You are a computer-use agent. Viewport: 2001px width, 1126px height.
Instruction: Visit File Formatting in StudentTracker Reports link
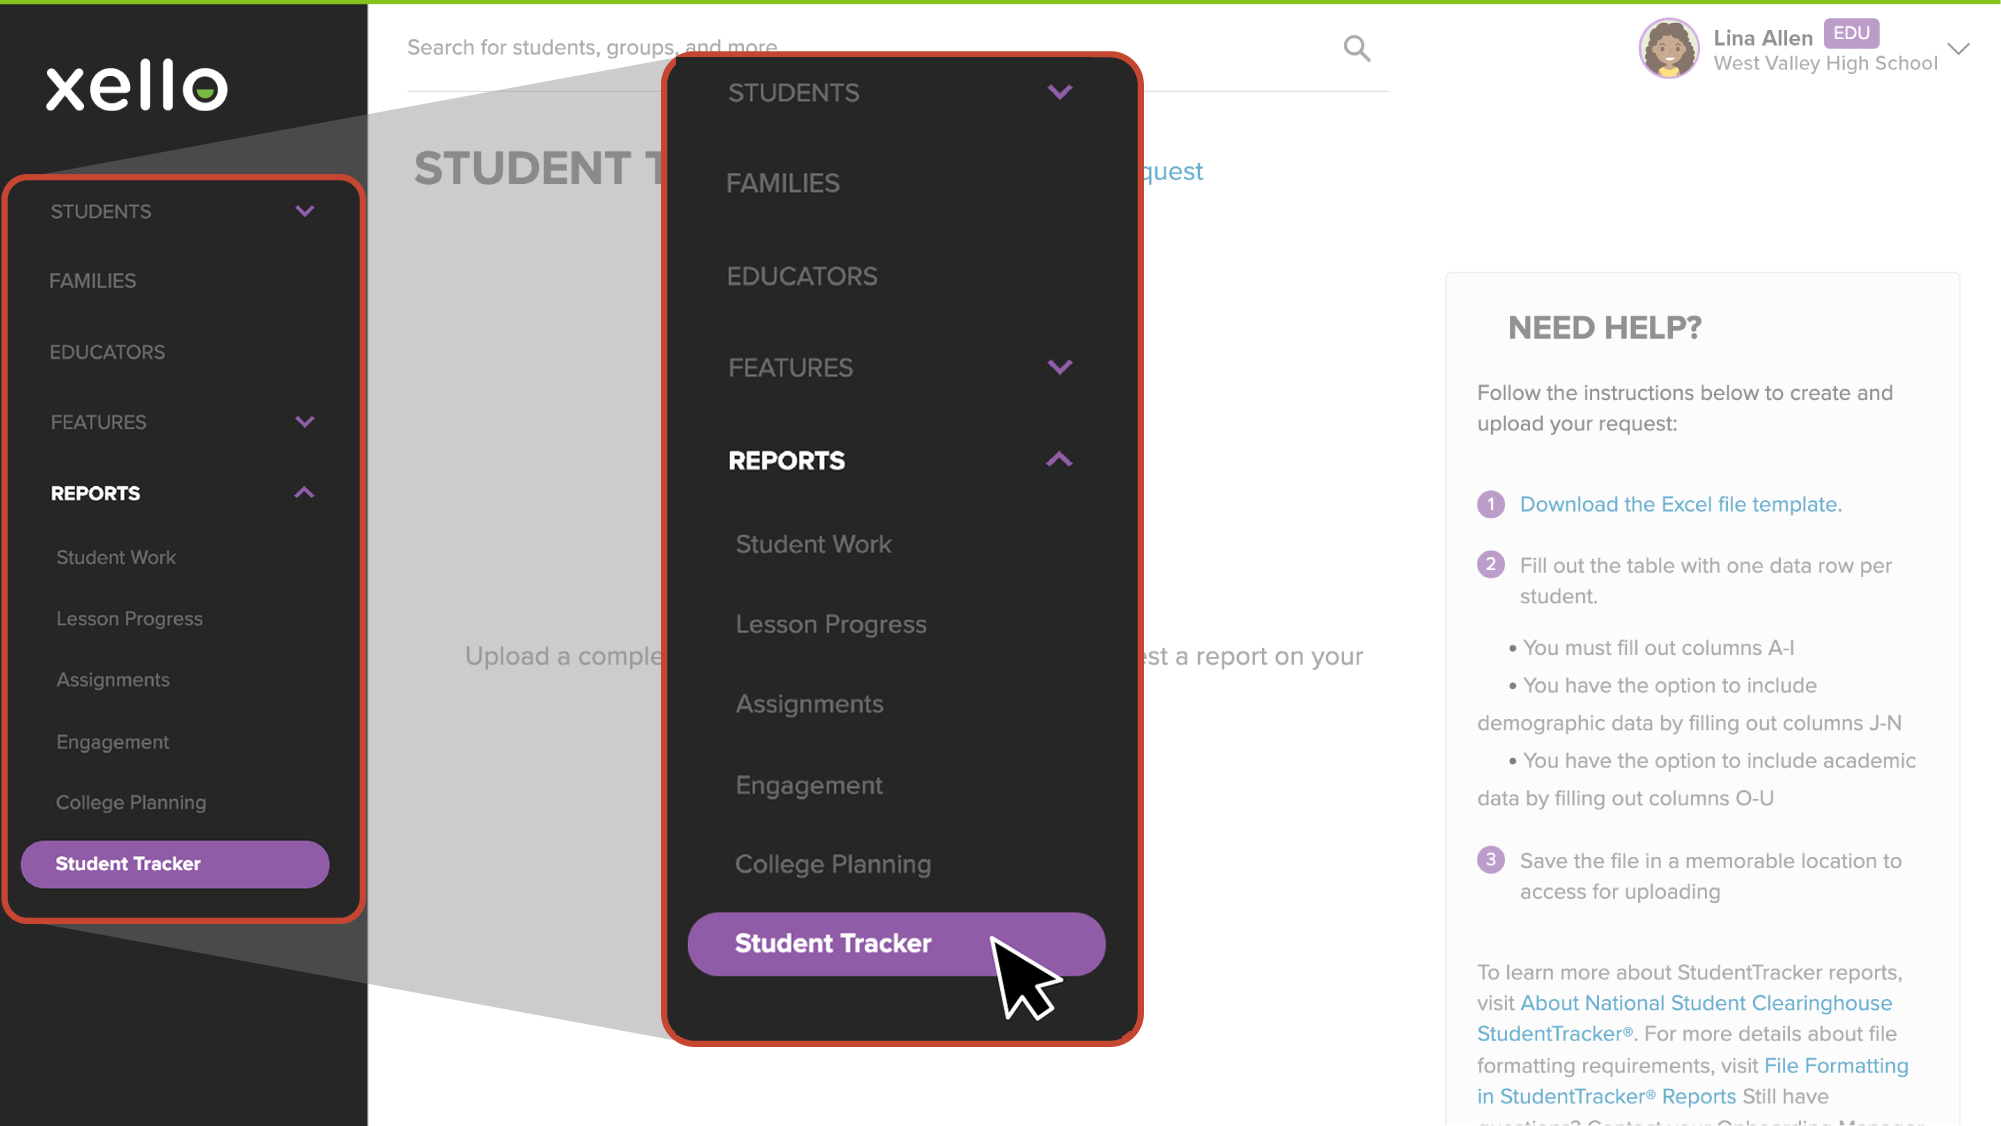coord(1837,1065)
